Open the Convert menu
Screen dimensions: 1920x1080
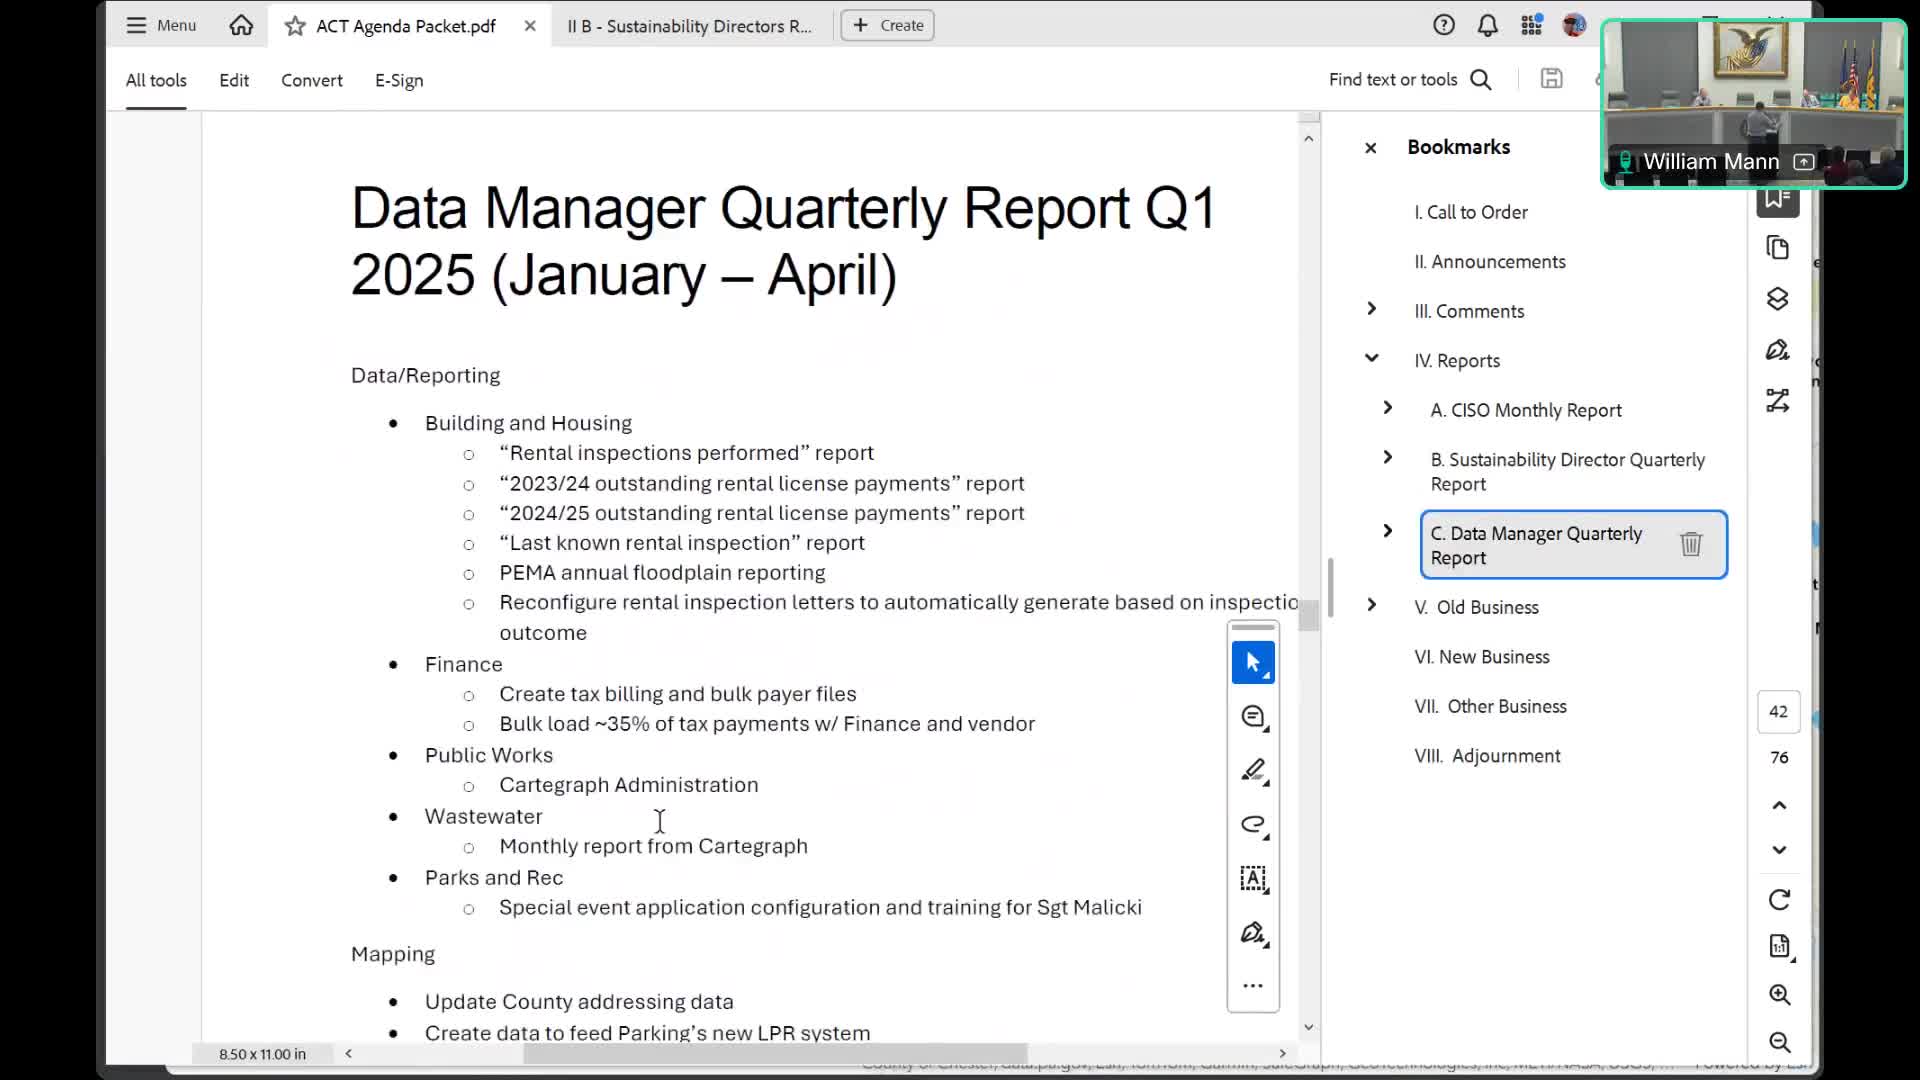coord(311,80)
